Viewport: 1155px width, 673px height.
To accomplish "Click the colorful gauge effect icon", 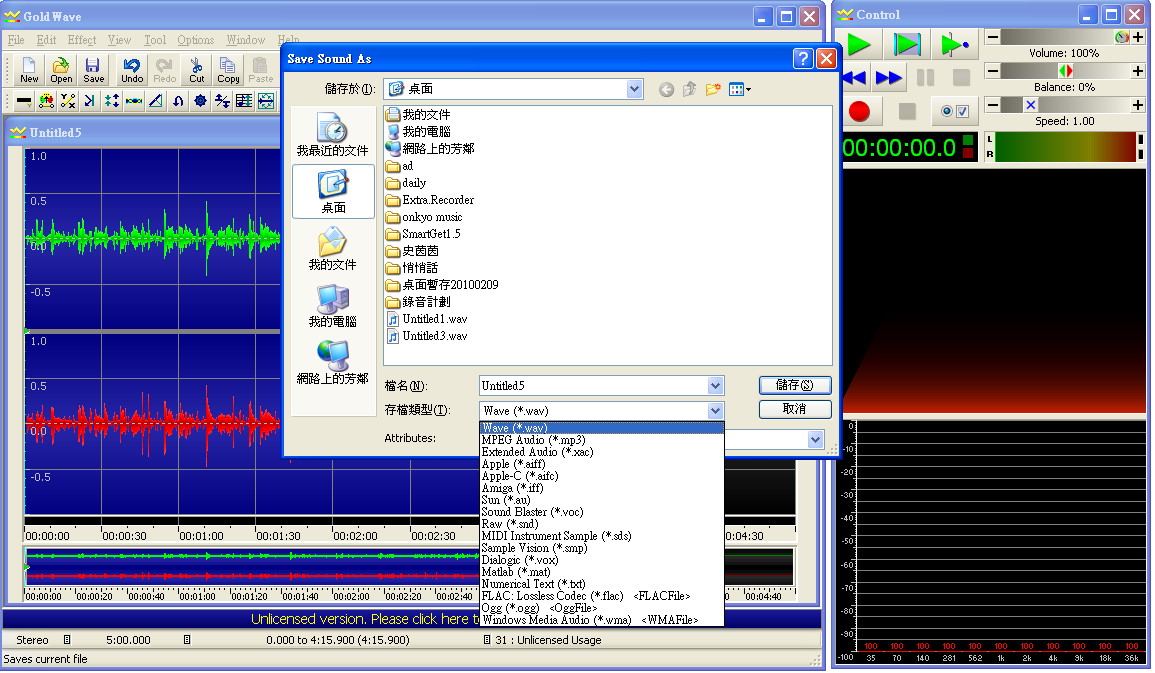I will 46,101.
